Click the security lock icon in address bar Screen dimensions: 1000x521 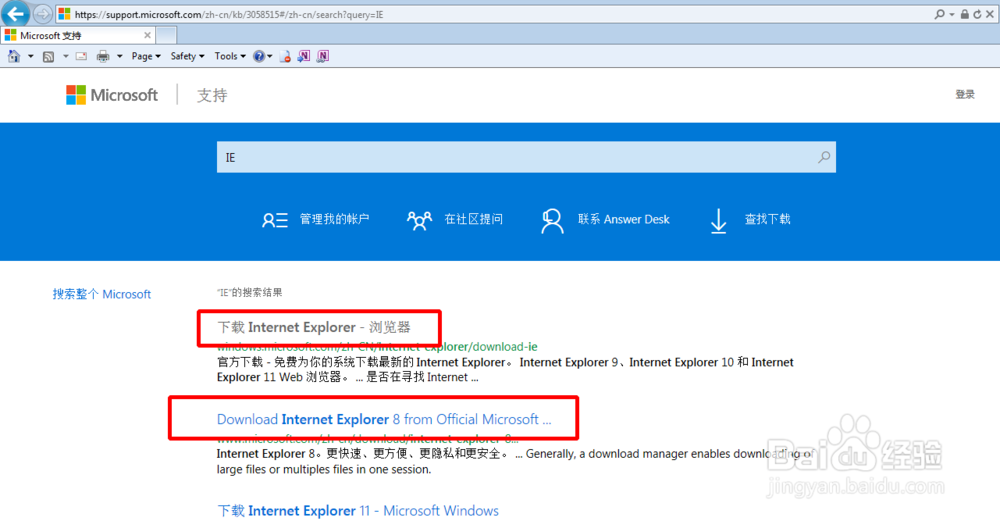coord(965,14)
